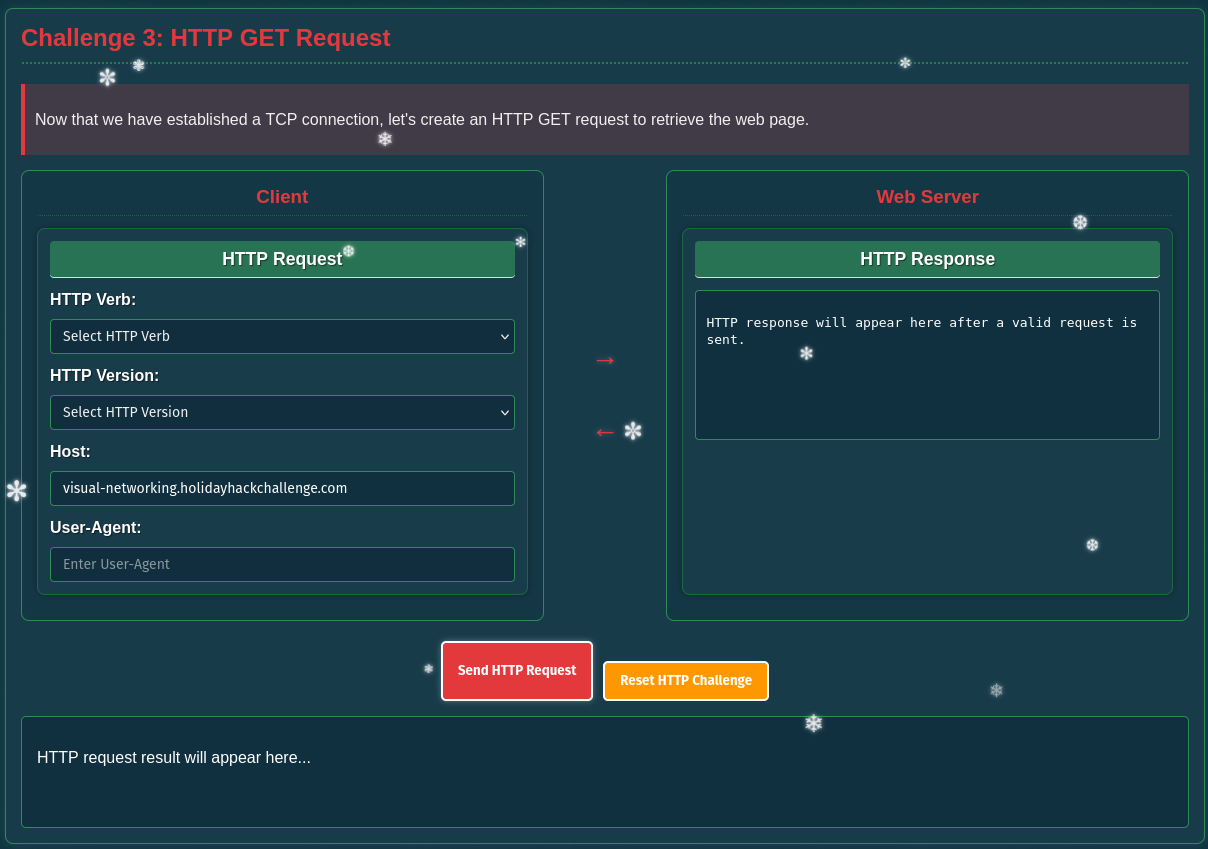Click the snowflake near the Send HTTP Request button
The width and height of the screenshot is (1208, 849).
coord(427,670)
